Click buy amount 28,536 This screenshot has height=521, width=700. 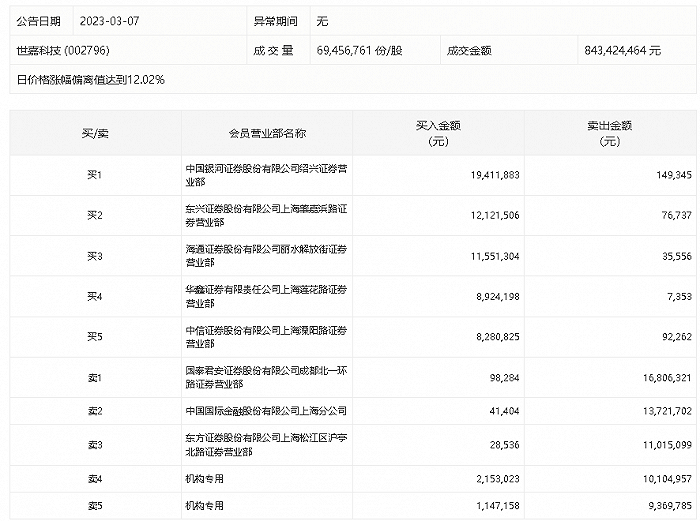(504, 445)
